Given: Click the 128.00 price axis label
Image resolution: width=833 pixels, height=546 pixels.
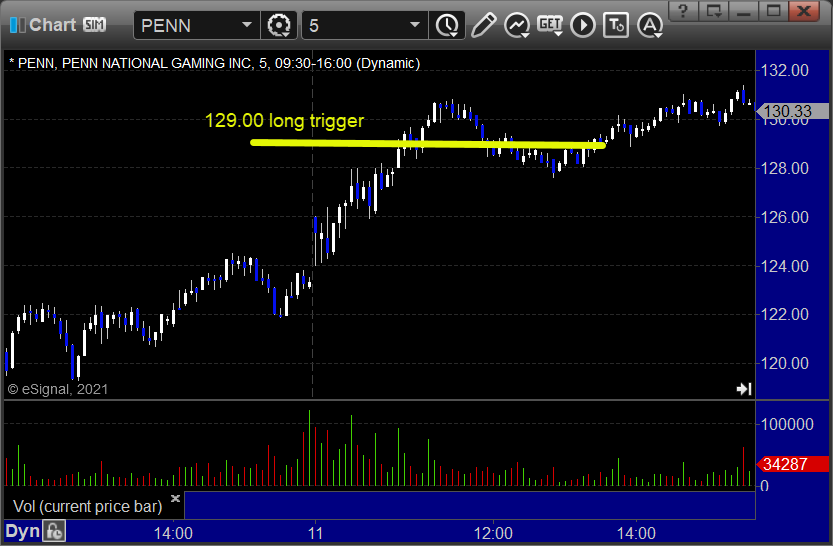Looking at the screenshot, I should [x=785, y=168].
